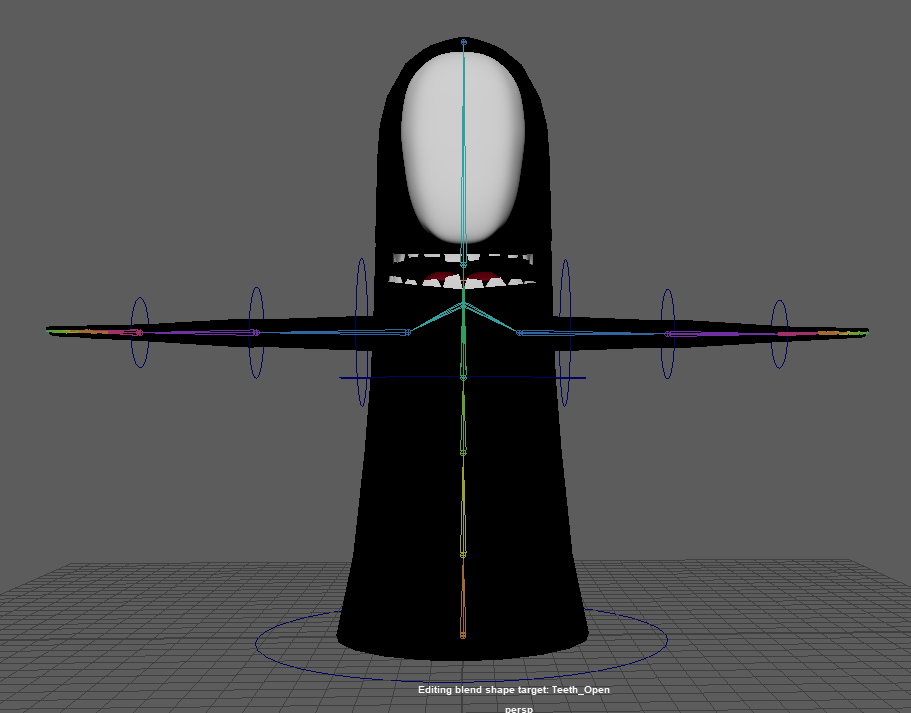This screenshot has width=911, height=713.
Task: Select the screen-left clavicle end joint
Action: tap(408, 332)
